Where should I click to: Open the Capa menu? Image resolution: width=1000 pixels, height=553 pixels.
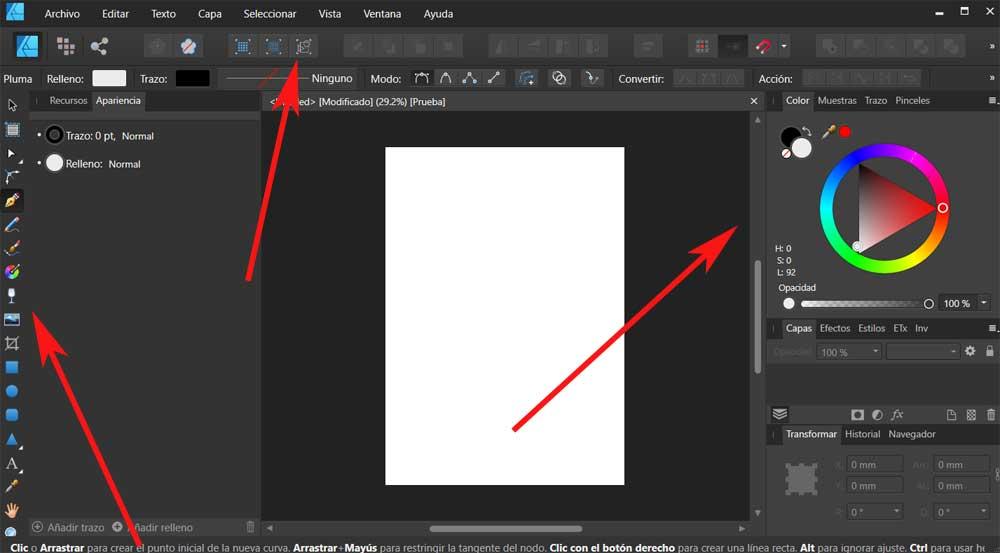[209, 13]
